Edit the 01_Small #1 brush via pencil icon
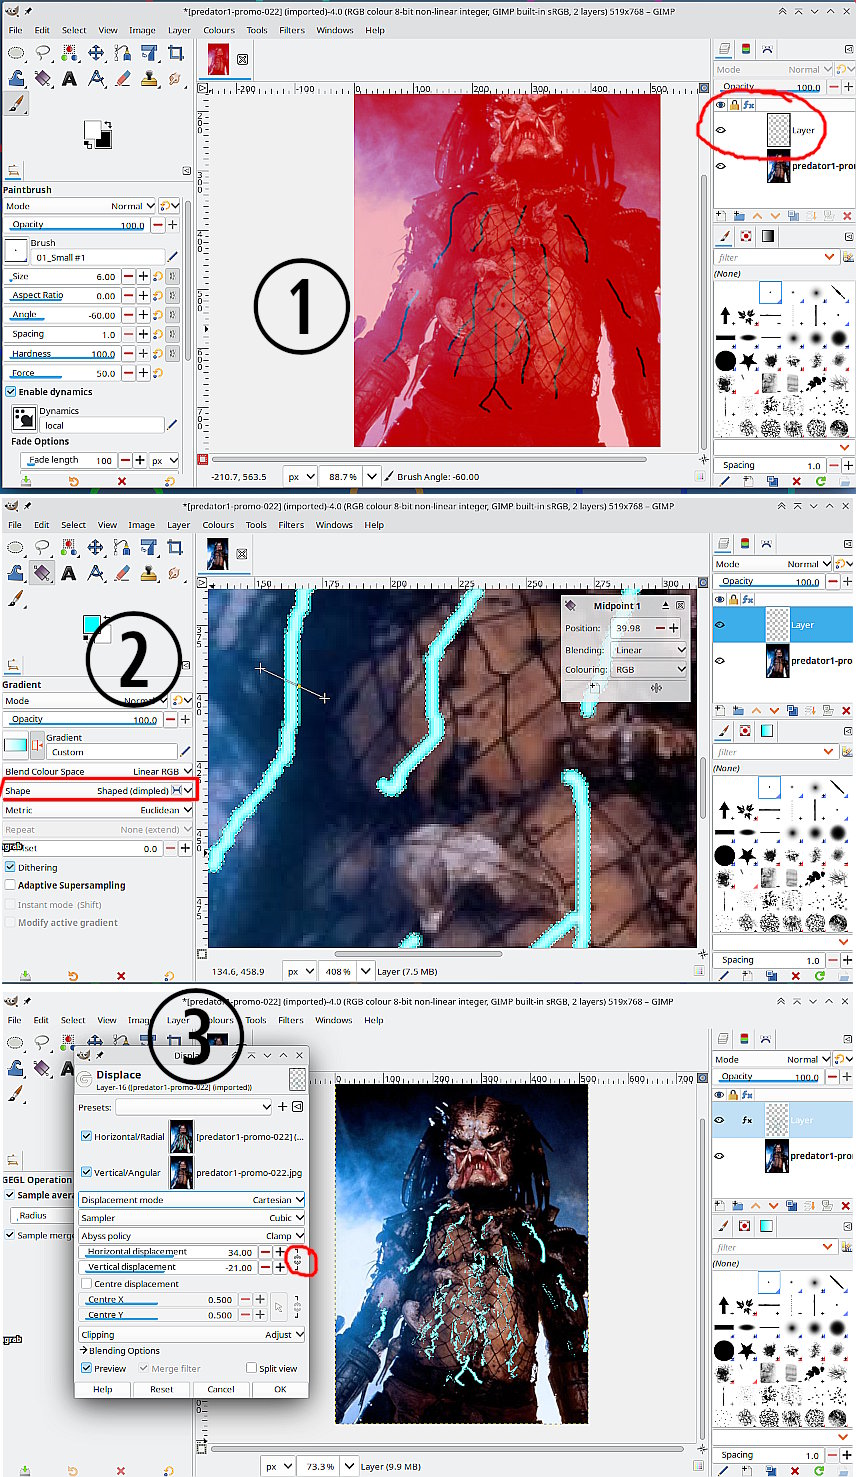Viewport: 856px width, 1477px height. tap(173, 257)
